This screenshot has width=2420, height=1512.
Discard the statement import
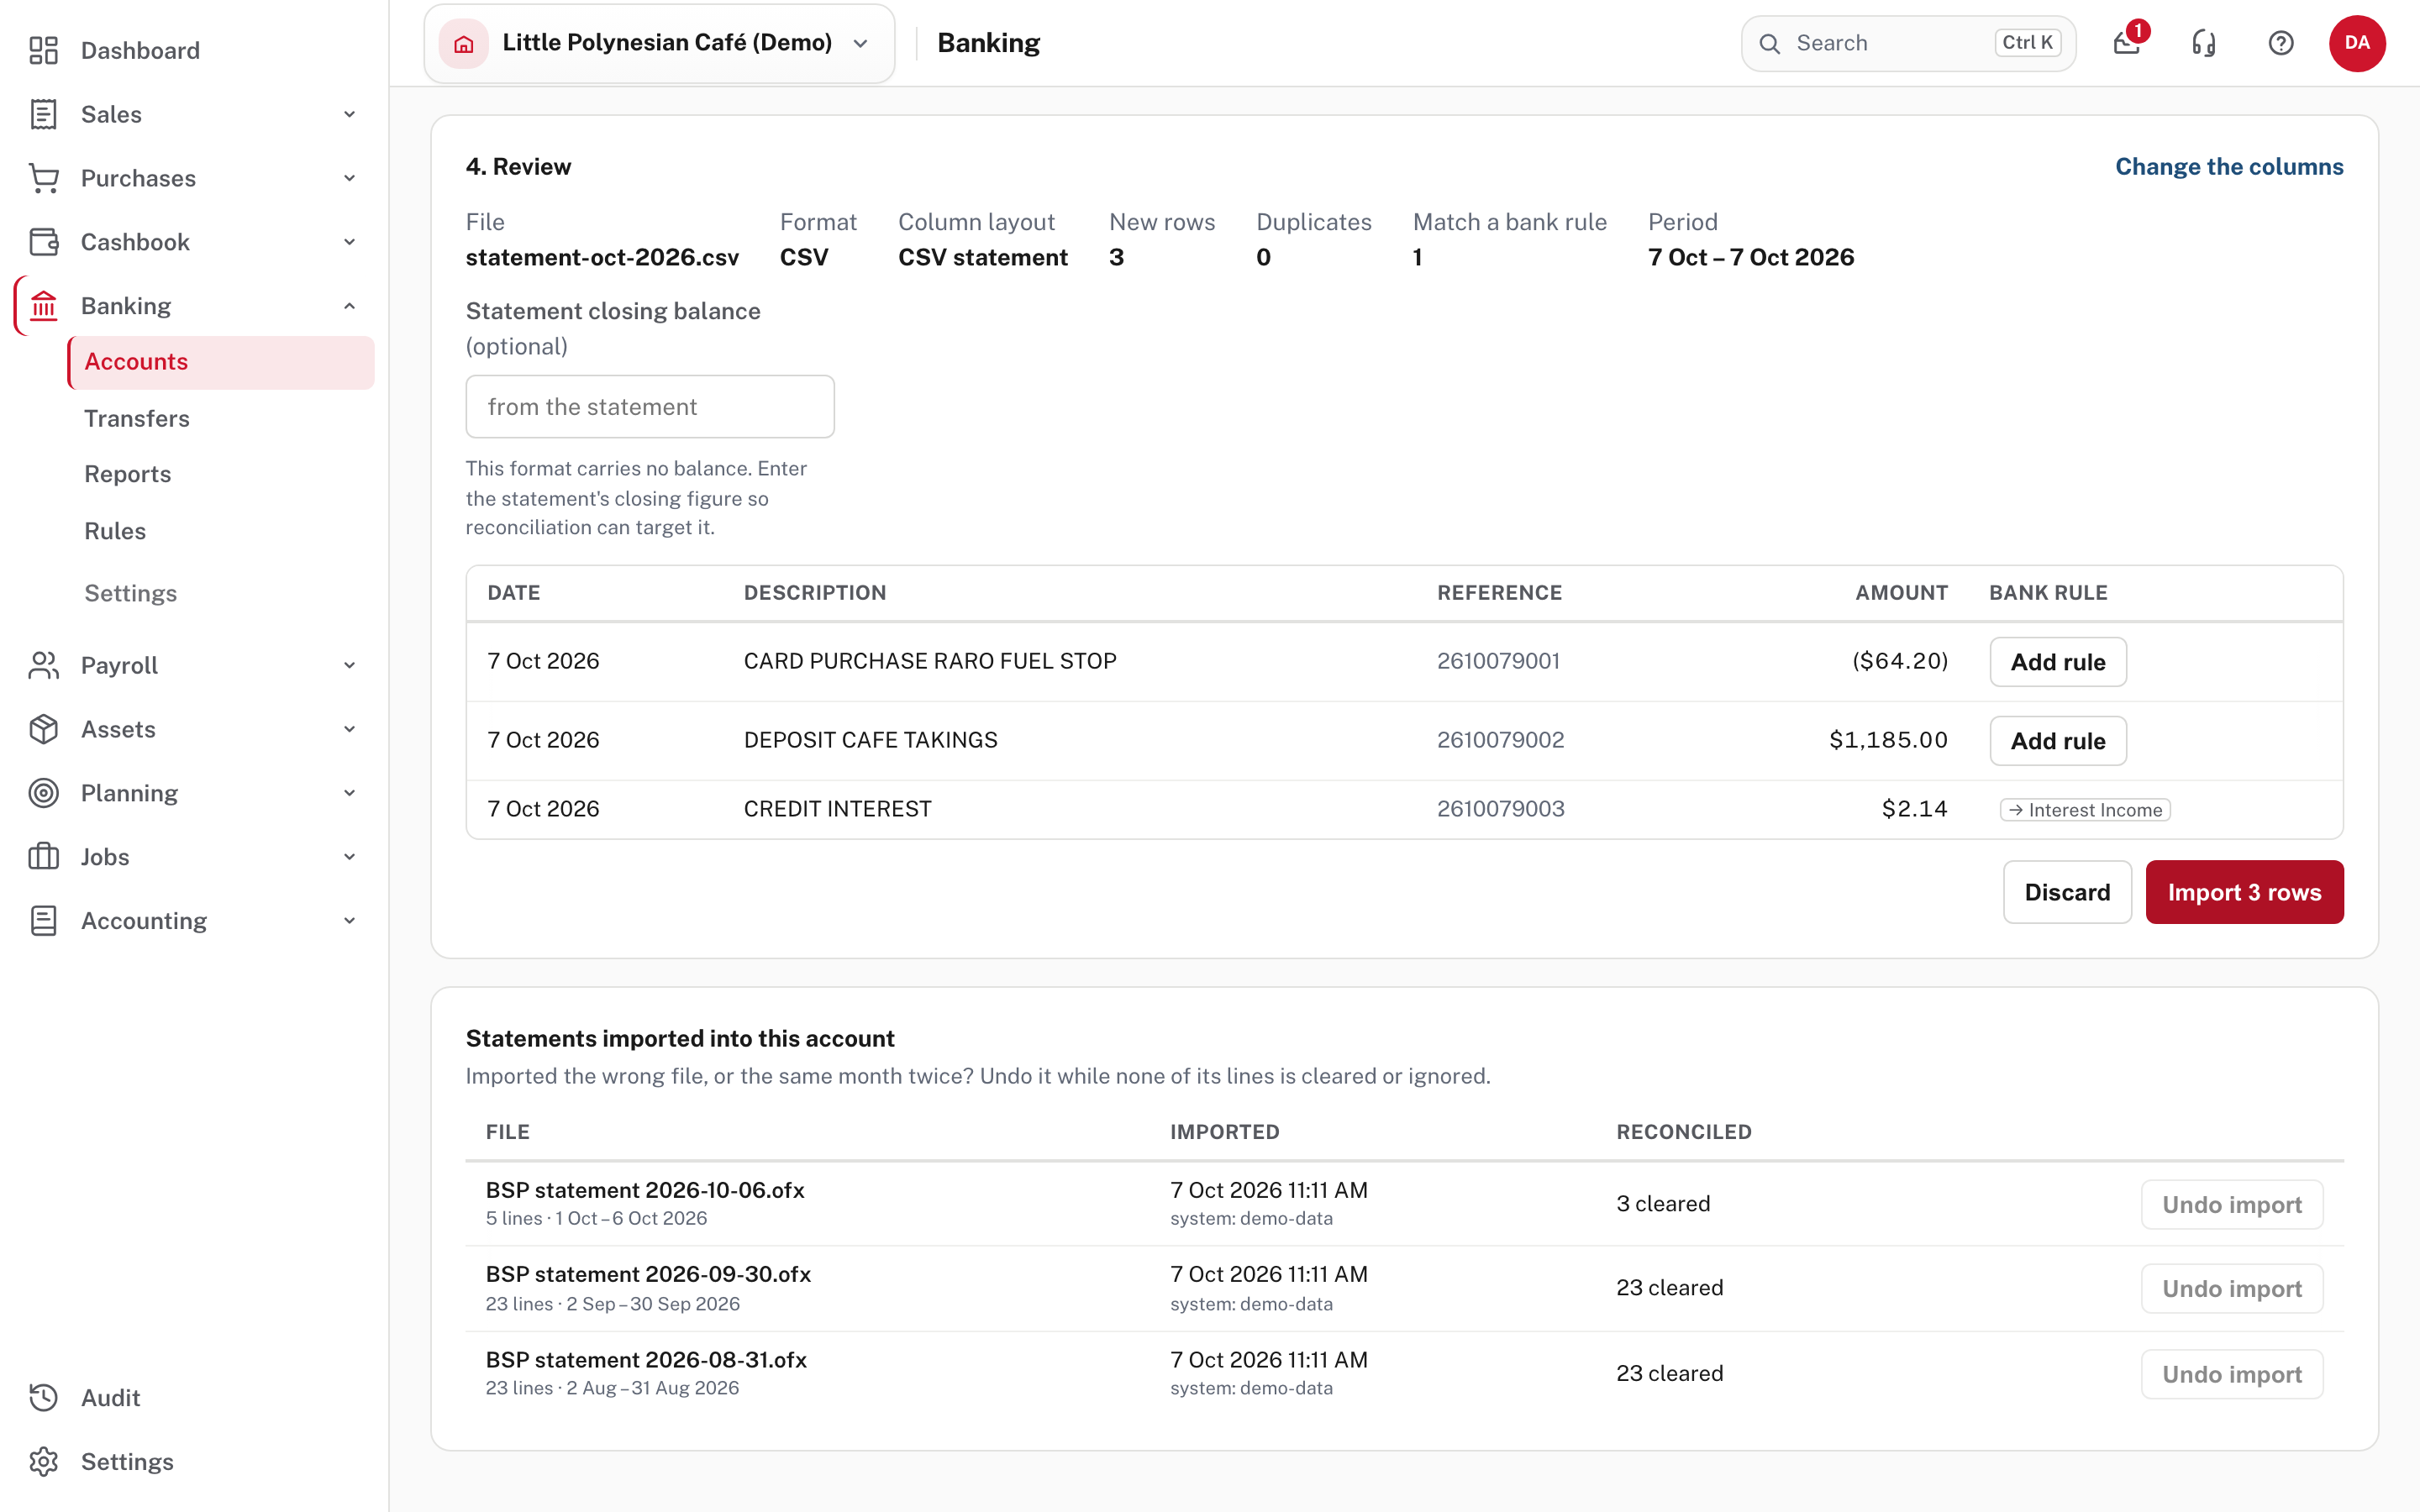2067,892
